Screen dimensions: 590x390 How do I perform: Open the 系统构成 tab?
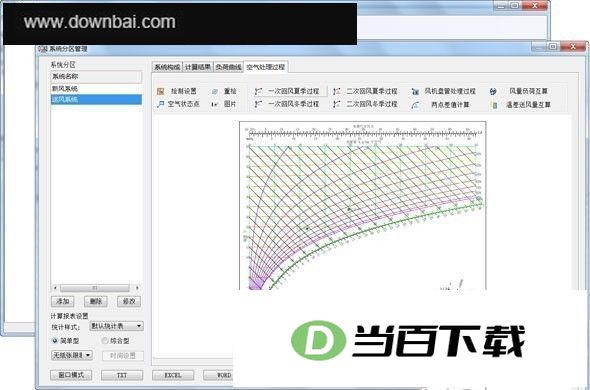click(x=167, y=67)
